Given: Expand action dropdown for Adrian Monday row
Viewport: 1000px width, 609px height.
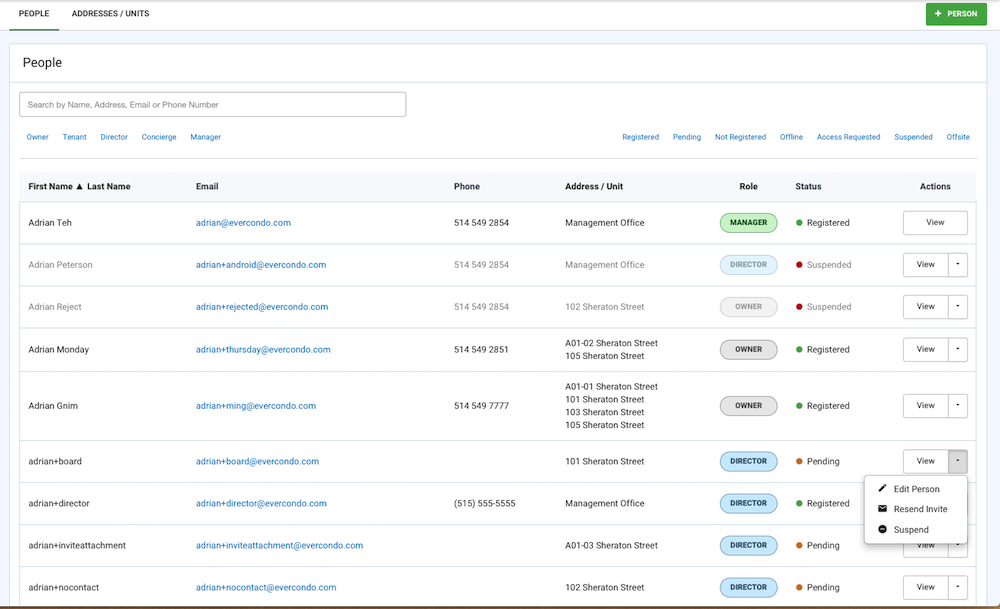Looking at the screenshot, I should click(958, 349).
